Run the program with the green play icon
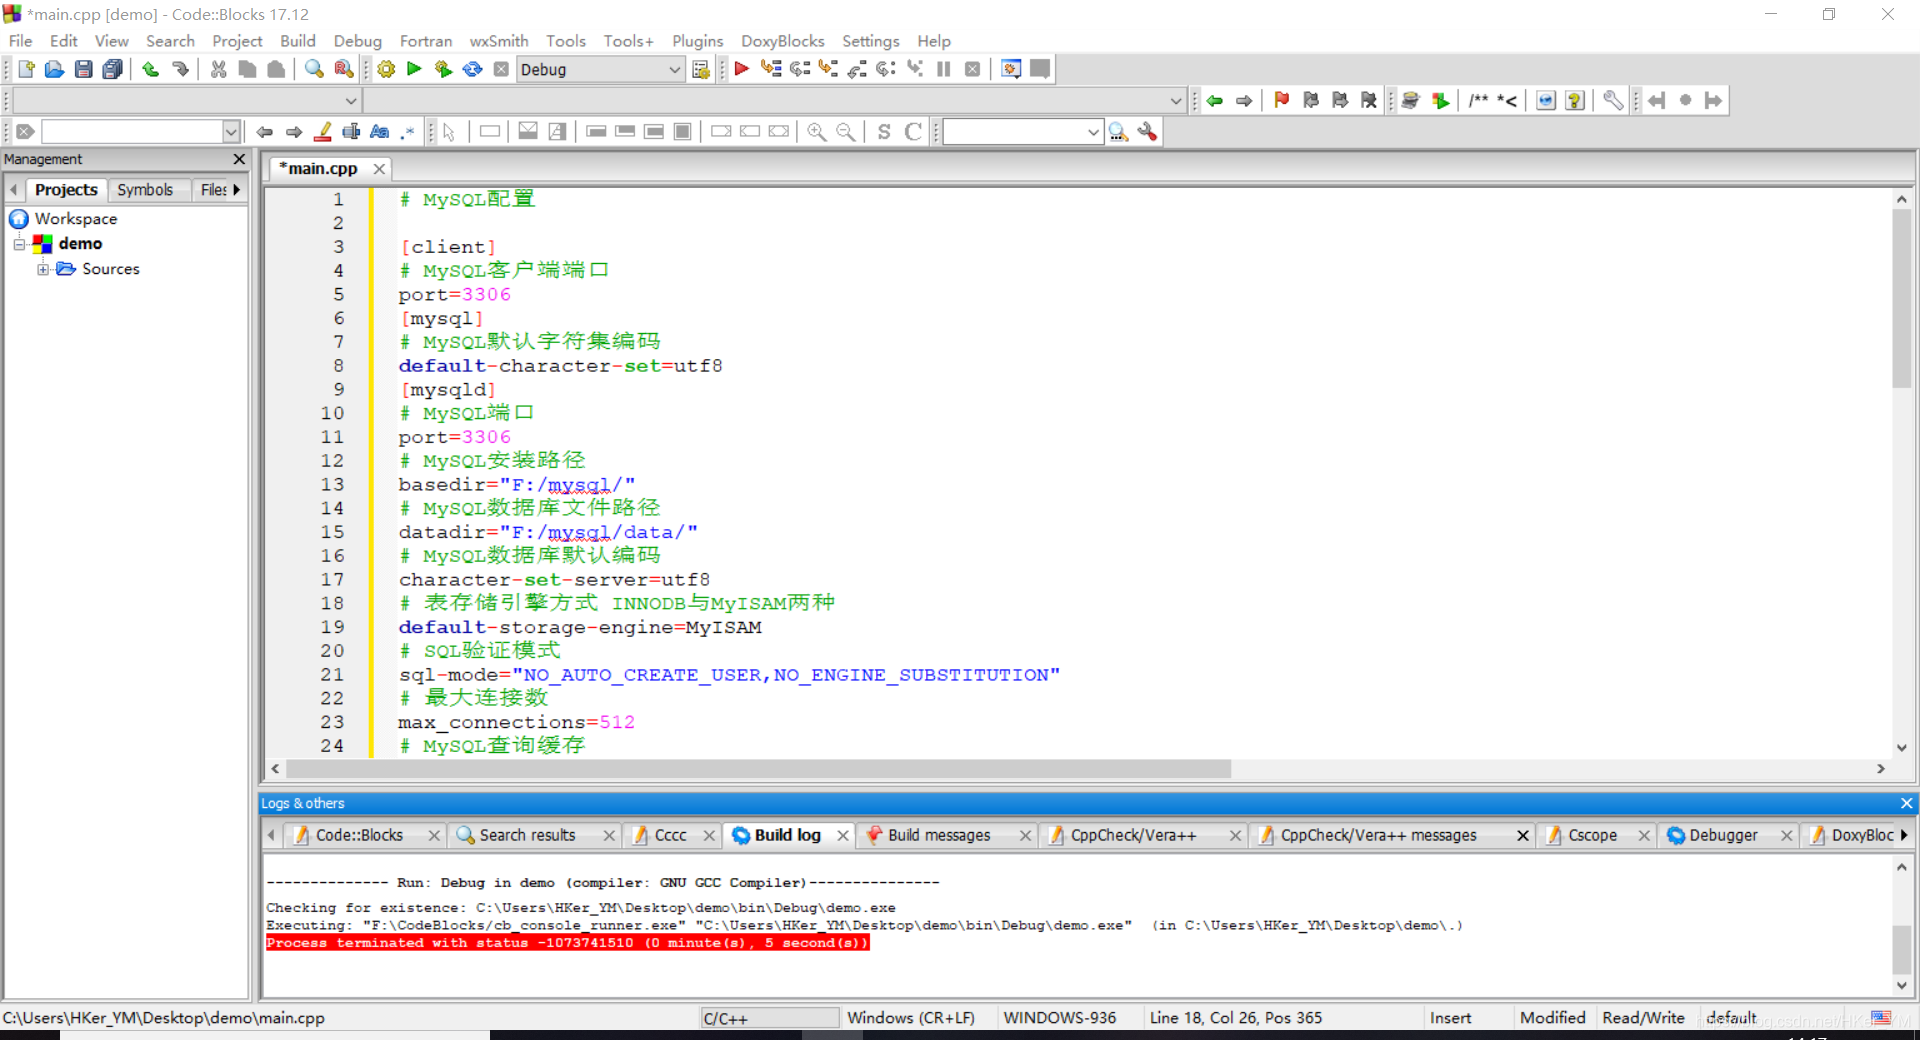 click(414, 69)
